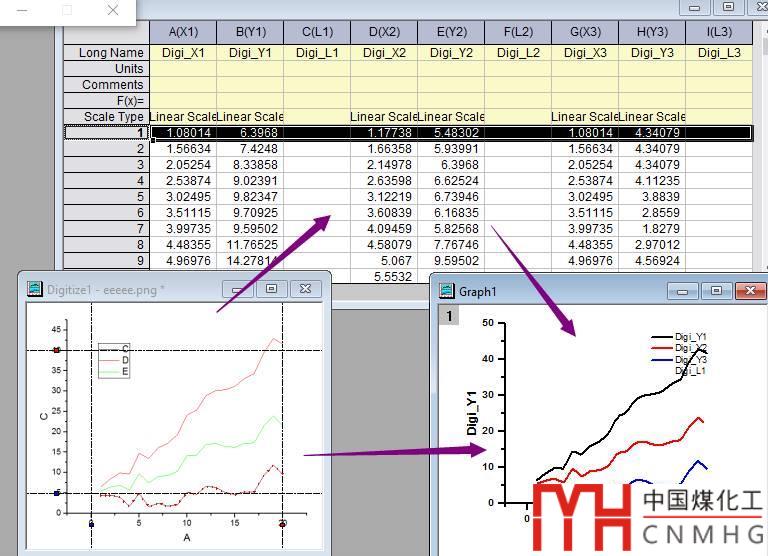Select column header F(L2)
The image size is (768, 556).
[x=518, y=32]
